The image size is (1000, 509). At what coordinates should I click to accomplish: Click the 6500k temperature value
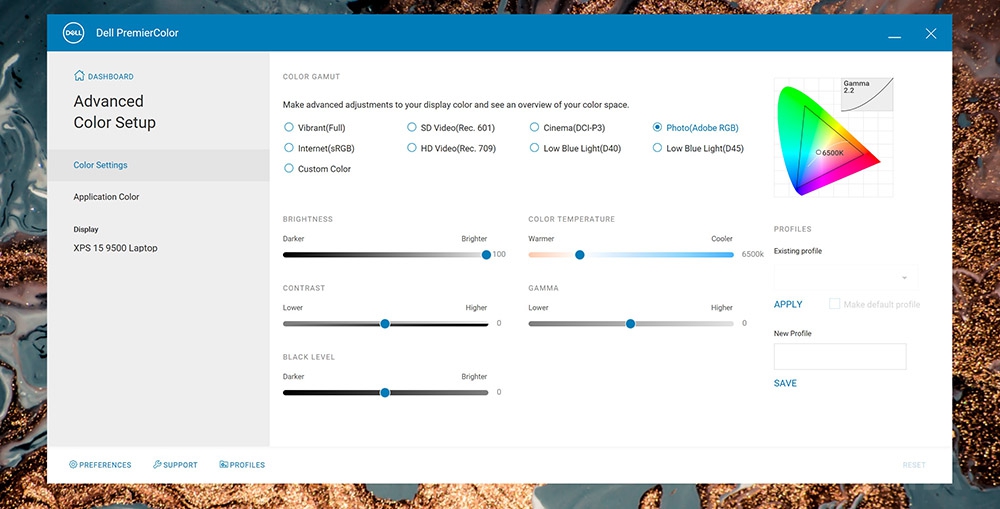pos(753,254)
